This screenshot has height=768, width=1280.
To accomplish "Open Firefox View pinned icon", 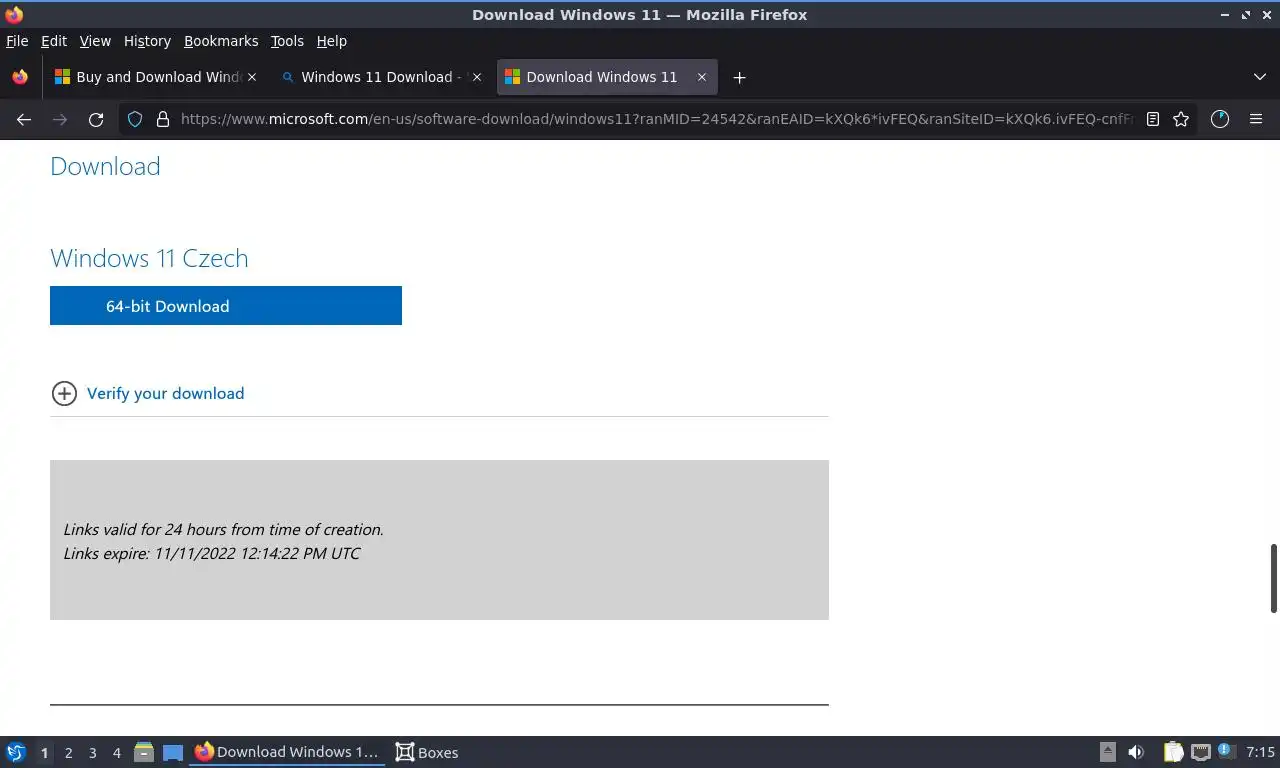I will point(20,77).
